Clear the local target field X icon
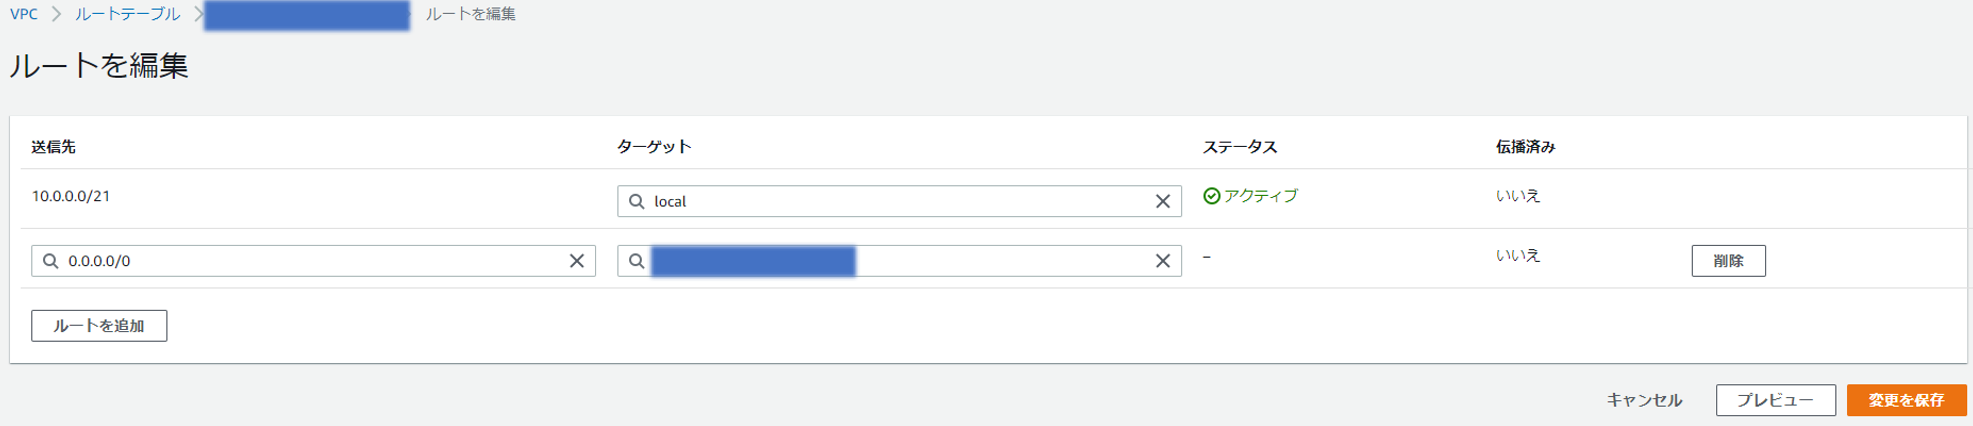 click(x=1162, y=201)
